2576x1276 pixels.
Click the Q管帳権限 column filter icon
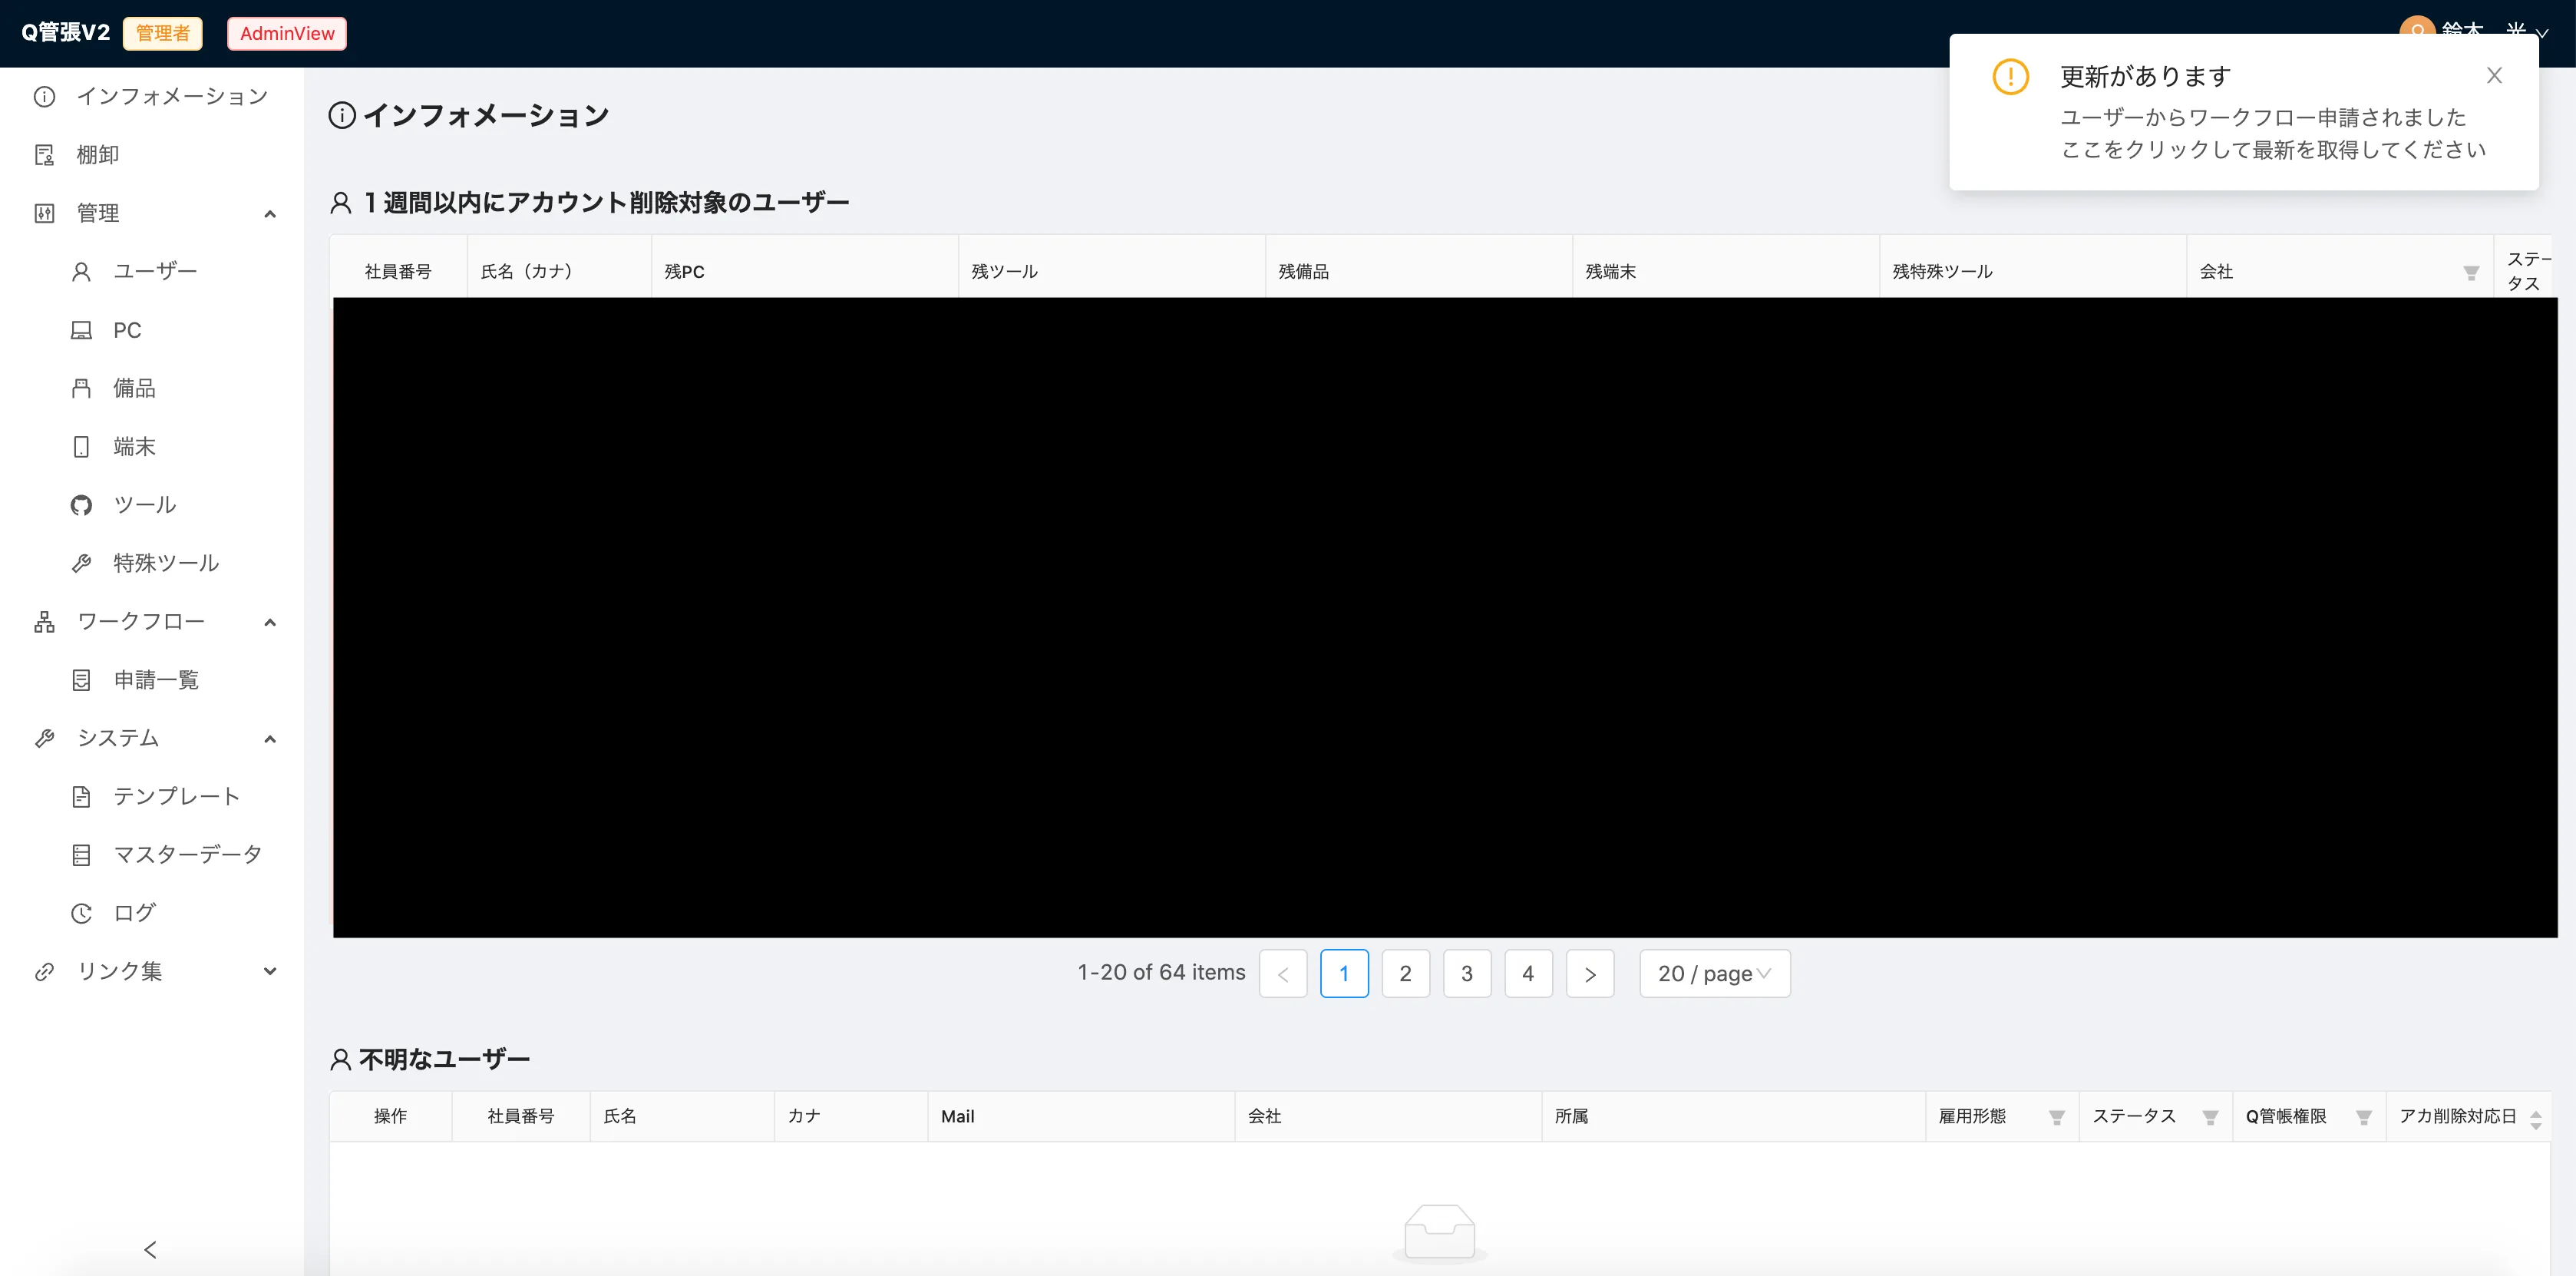pos(2363,1117)
